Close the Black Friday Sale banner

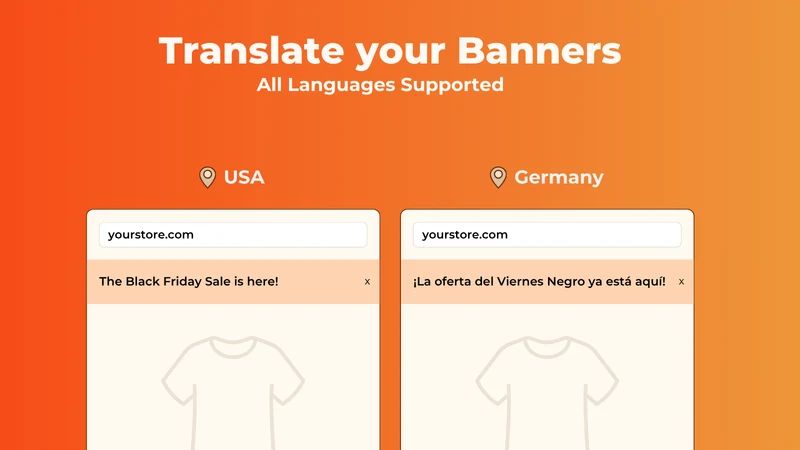point(367,282)
